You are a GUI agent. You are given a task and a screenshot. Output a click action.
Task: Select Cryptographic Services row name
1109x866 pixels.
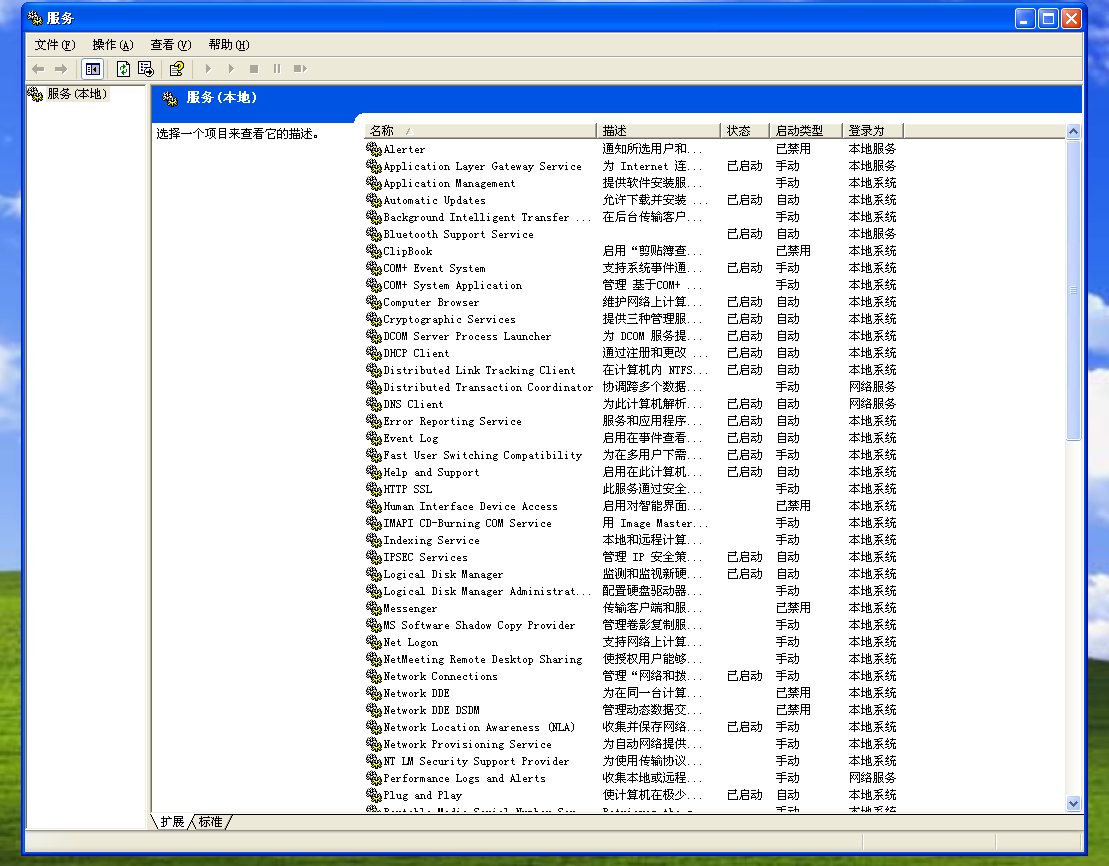click(449, 319)
